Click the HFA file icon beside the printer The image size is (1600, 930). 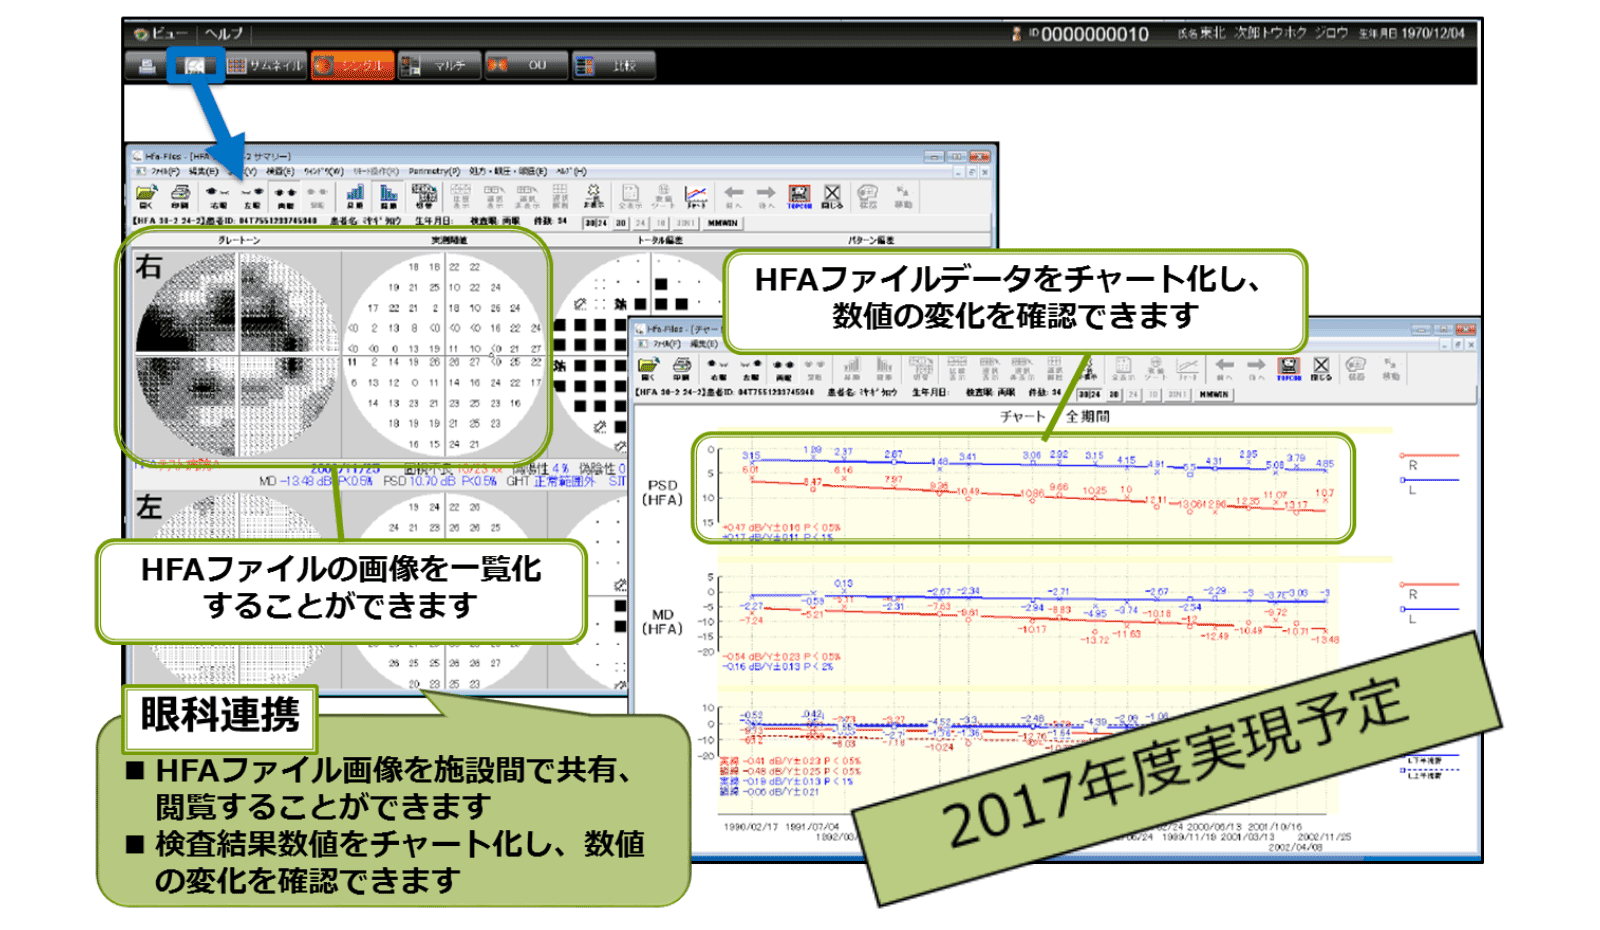point(195,66)
